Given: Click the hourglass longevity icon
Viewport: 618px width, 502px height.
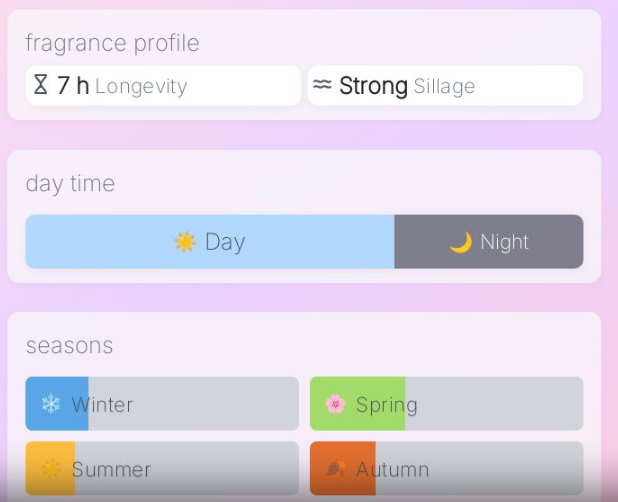Looking at the screenshot, I should click(40, 85).
